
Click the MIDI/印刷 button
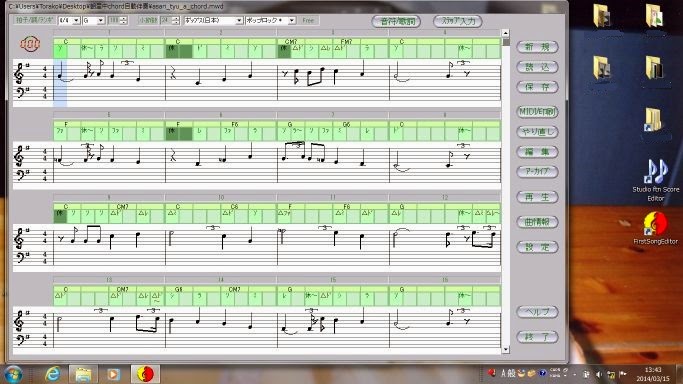(x=537, y=112)
